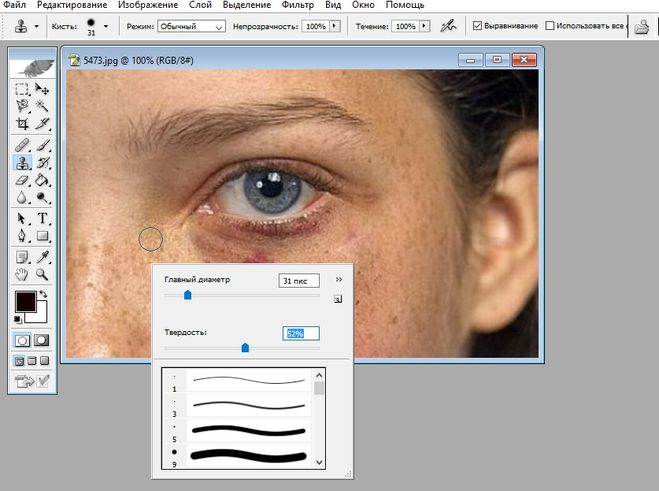Viewport: 659px width, 491px height.
Task: Enable airbrush mode in options bar
Action: click(x=449, y=25)
